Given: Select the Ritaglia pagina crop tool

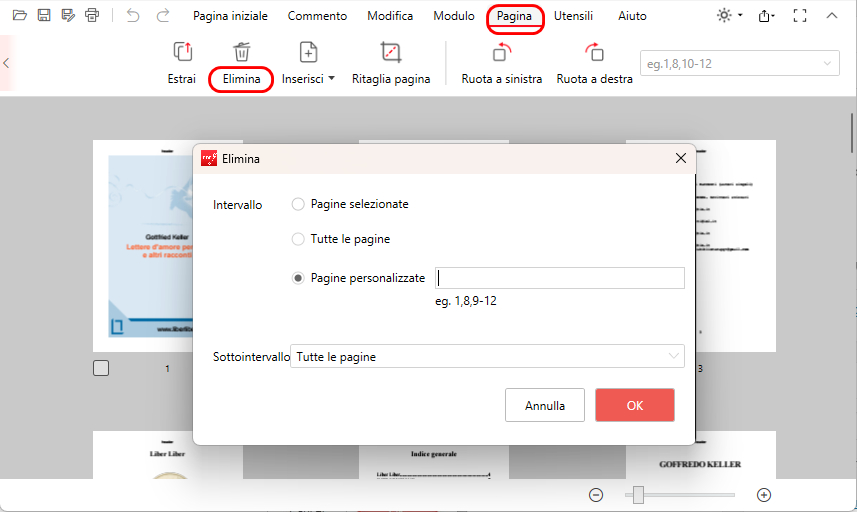Looking at the screenshot, I should tap(391, 64).
